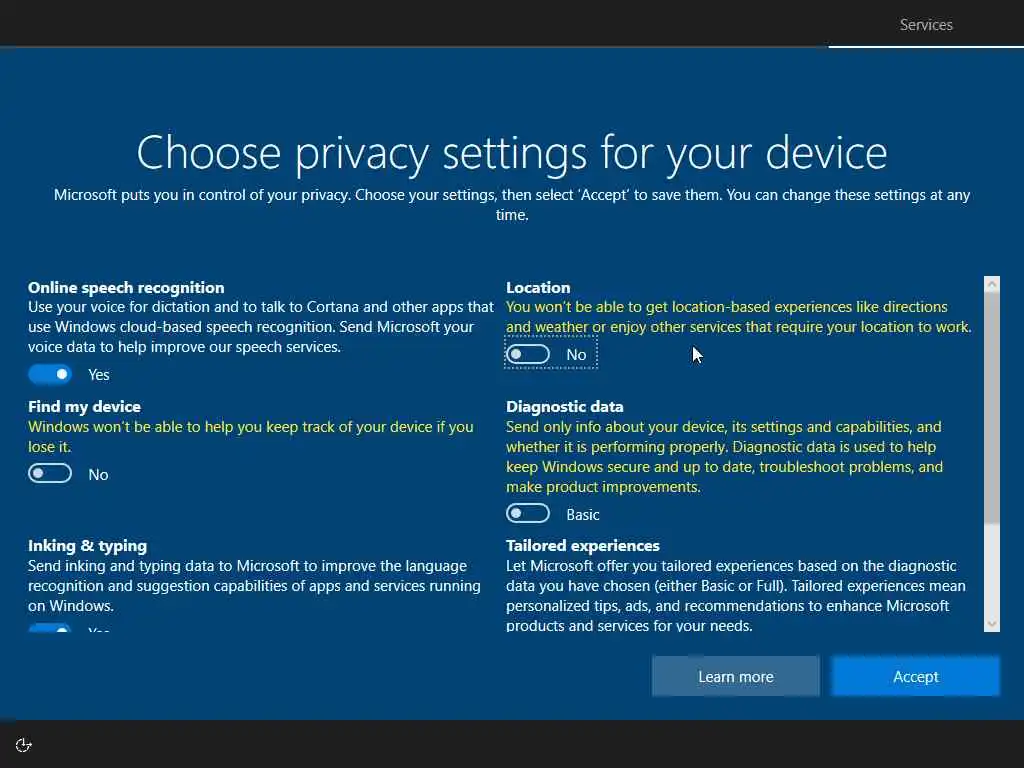This screenshot has width=1024, height=768.
Task: Click the Tailored experiences heading
Action: click(x=583, y=545)
